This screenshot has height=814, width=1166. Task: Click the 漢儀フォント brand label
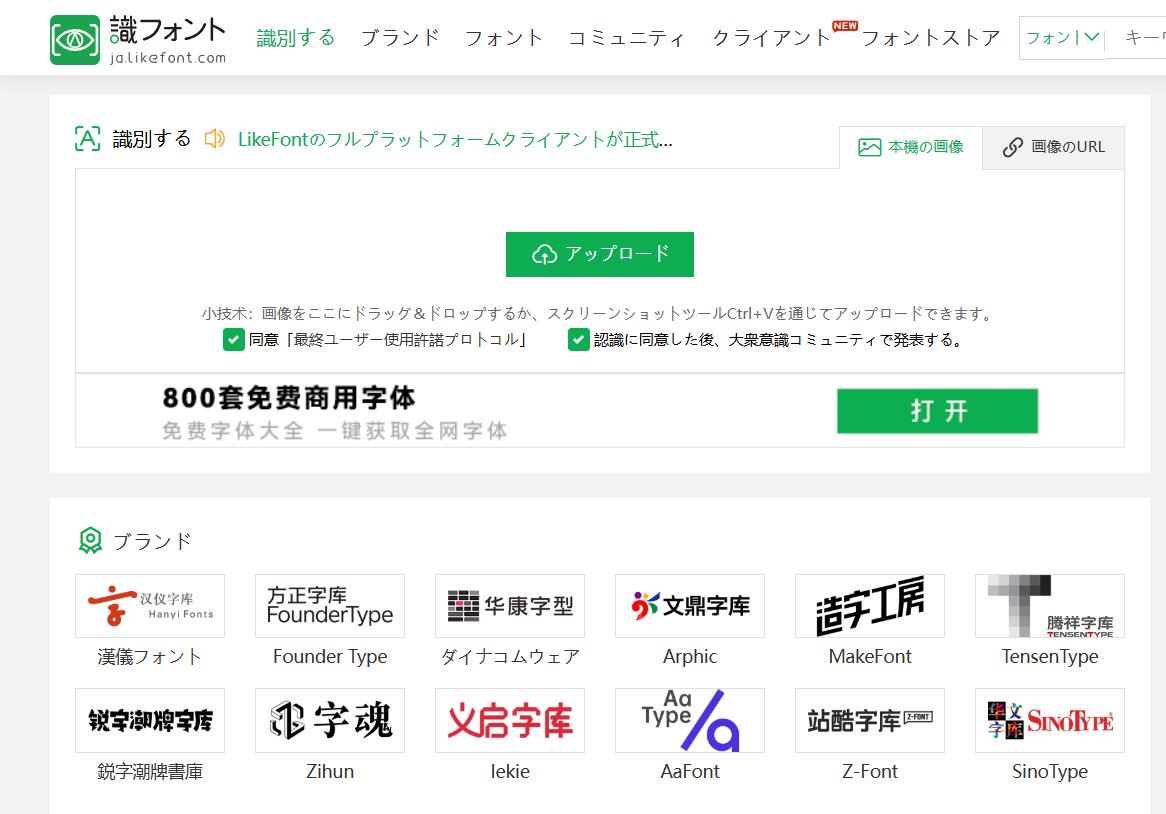pyautogui.click(x=150, y=656)
